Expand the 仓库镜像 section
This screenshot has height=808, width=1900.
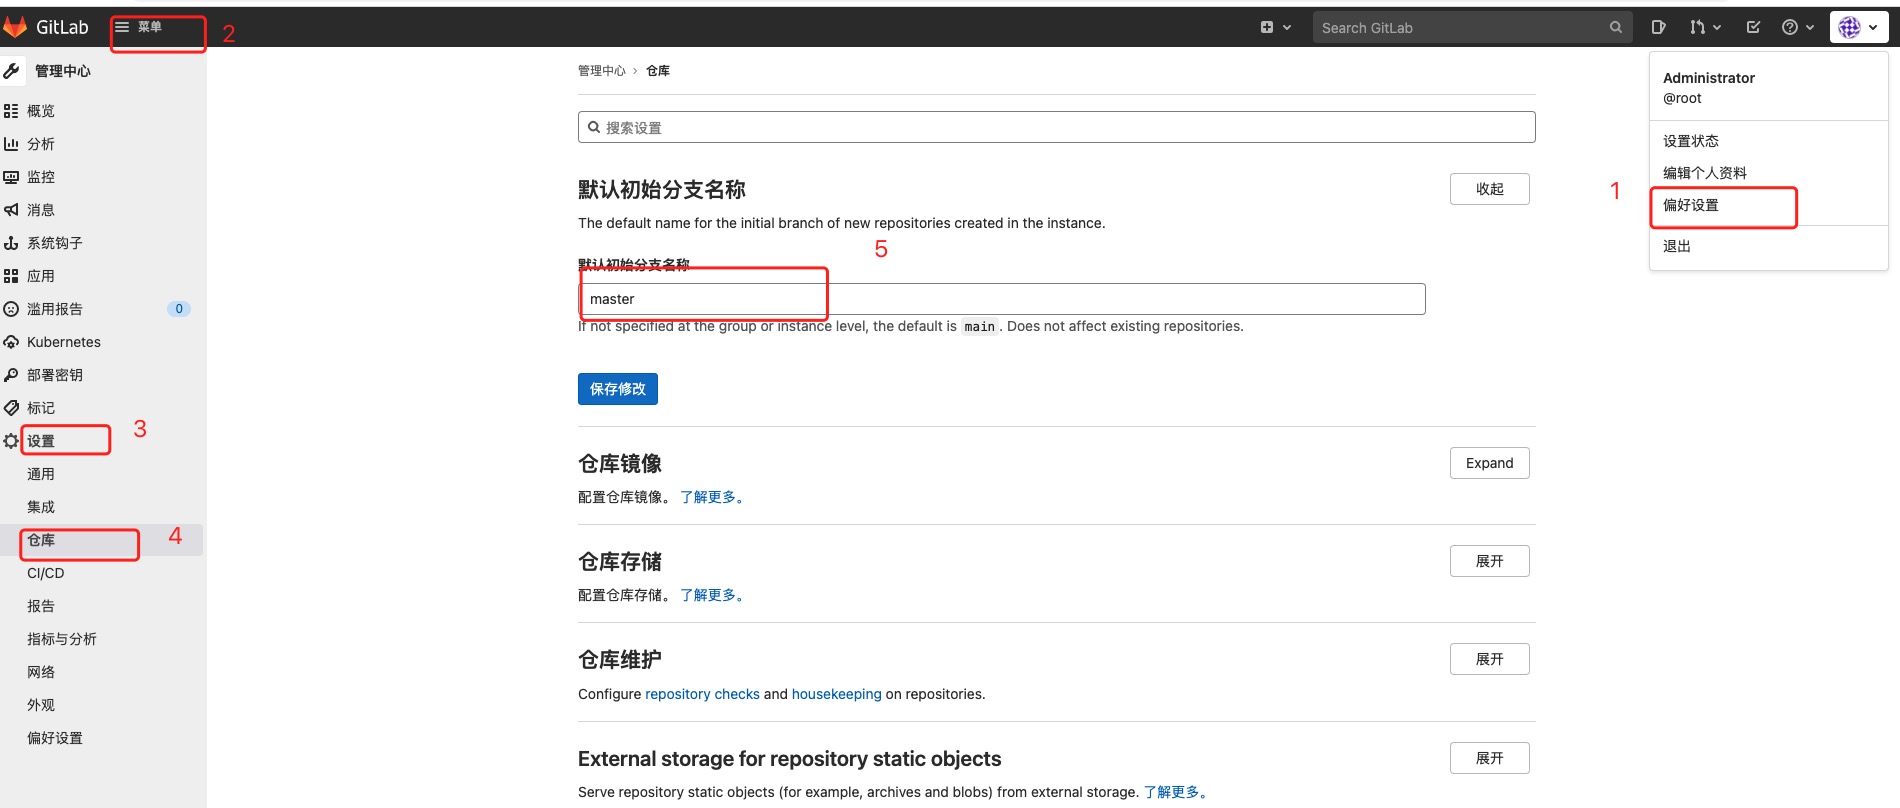1489,463
